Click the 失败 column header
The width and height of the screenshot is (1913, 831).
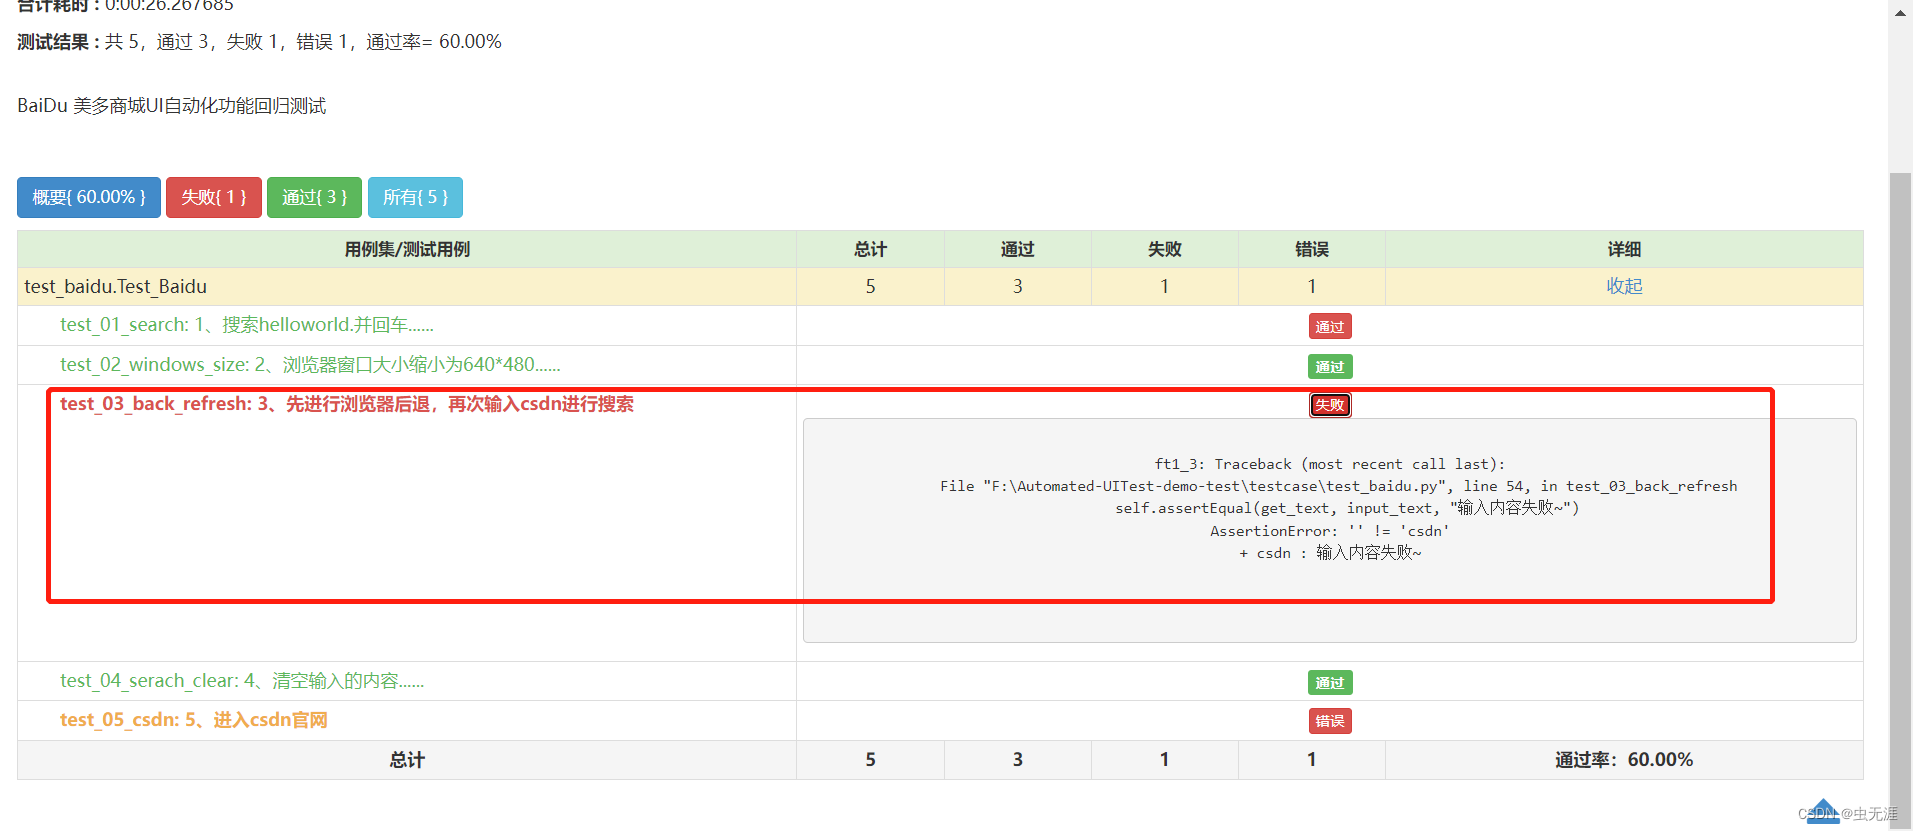[1164, 249]
